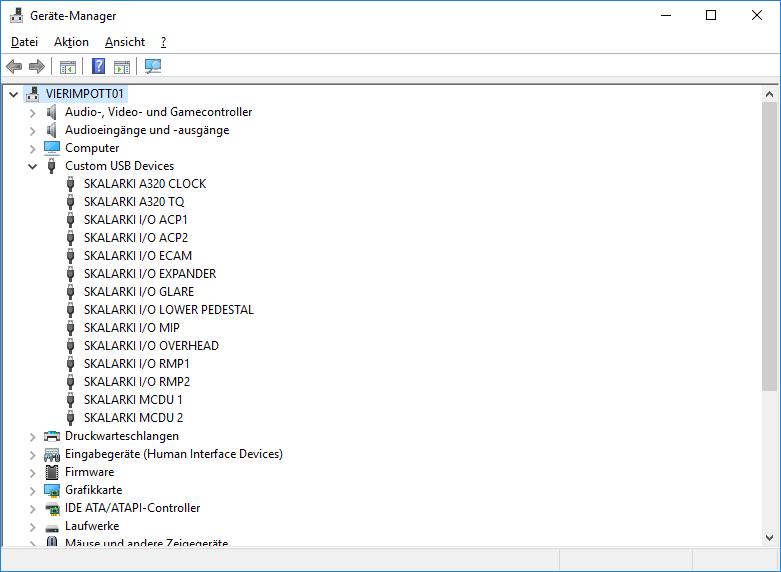Click the controller icon of IDE ATA/ATAPI-Controller
Image resolution: width=781 pixels, height=572 pixels.
tap(52, 508)
